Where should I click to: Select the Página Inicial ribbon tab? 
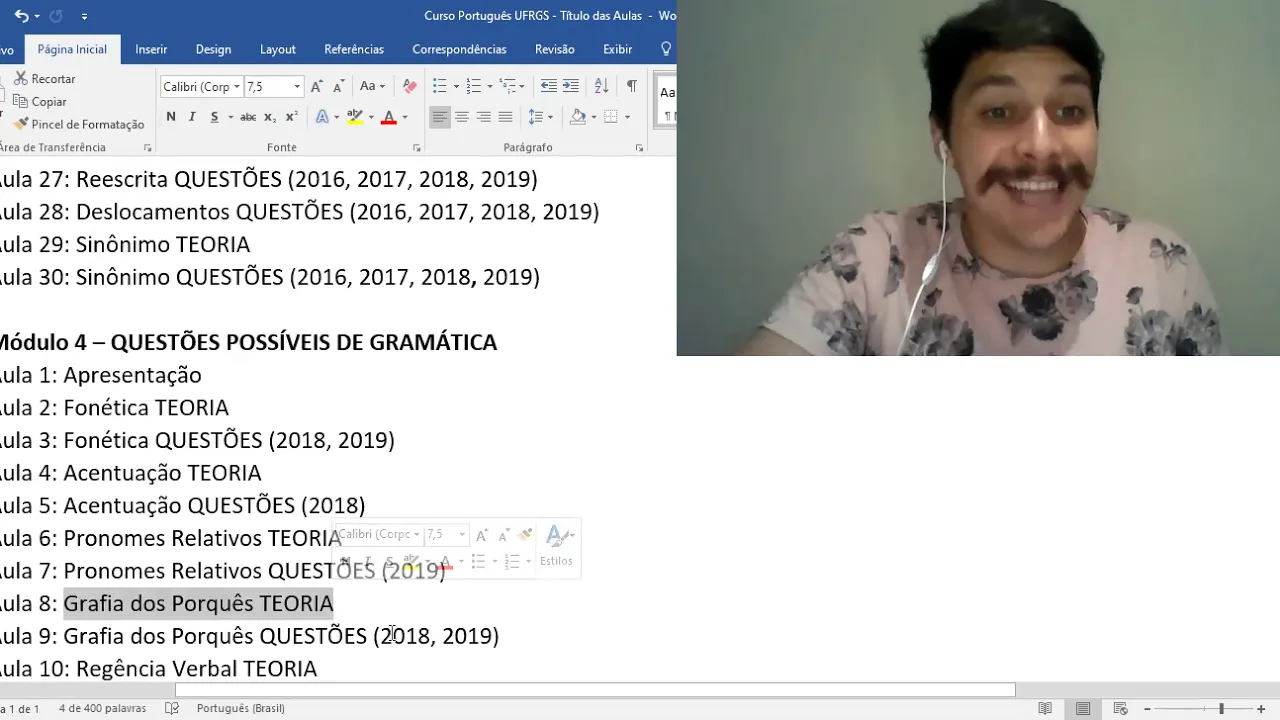pos(72,49)
